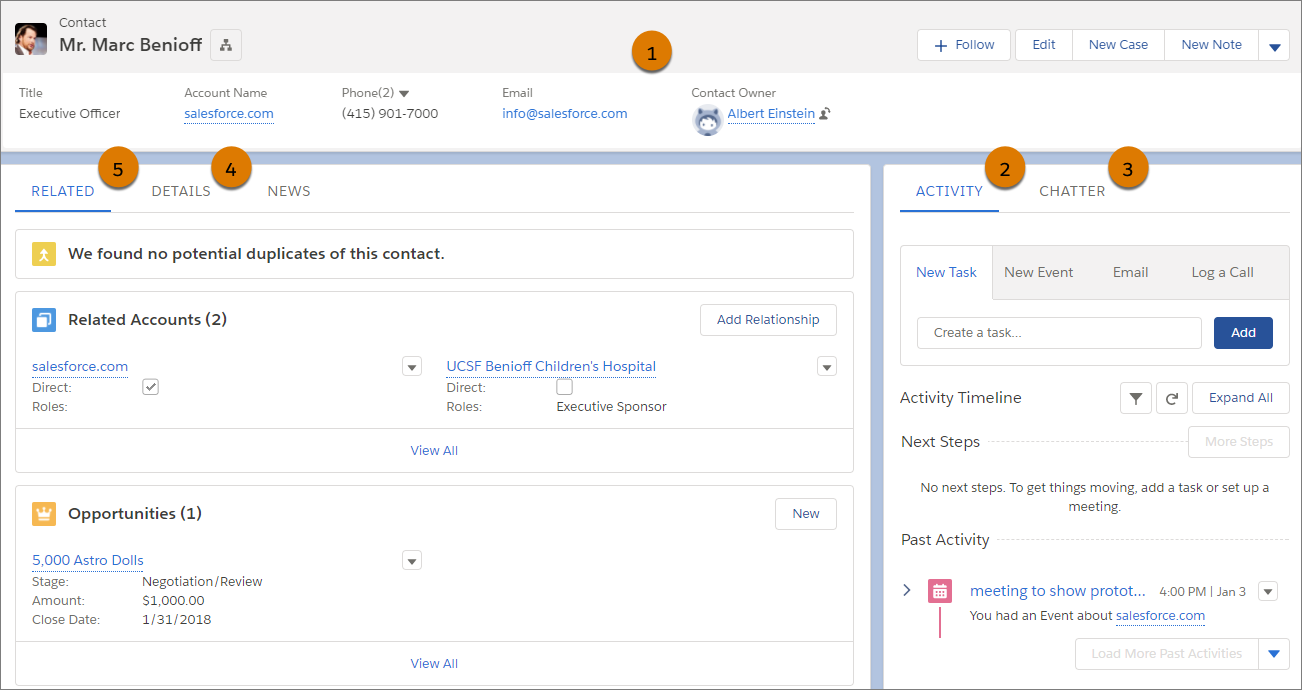This screenshot has width=1302, height=690.
Task: Click the contact hierarchy icon beside the name
Action: 226,45
